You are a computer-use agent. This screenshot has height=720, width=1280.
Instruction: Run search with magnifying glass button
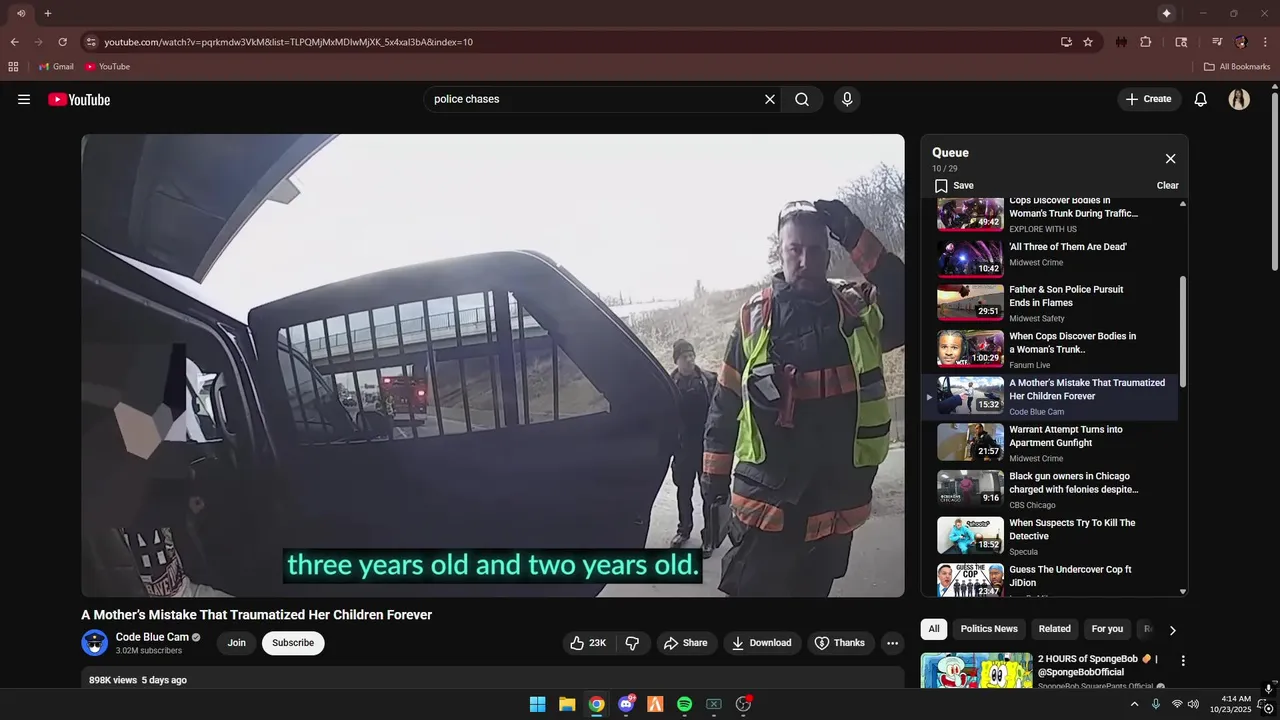(x=802, y=99)
